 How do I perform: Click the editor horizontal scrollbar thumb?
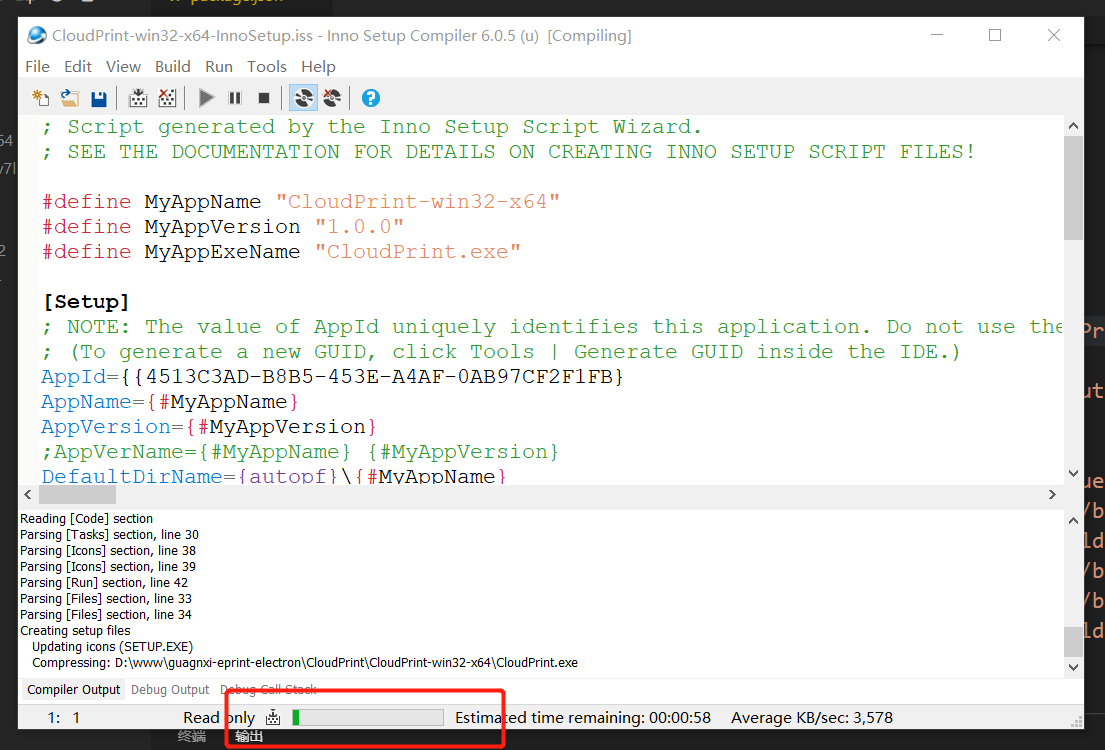coord(77,494)
